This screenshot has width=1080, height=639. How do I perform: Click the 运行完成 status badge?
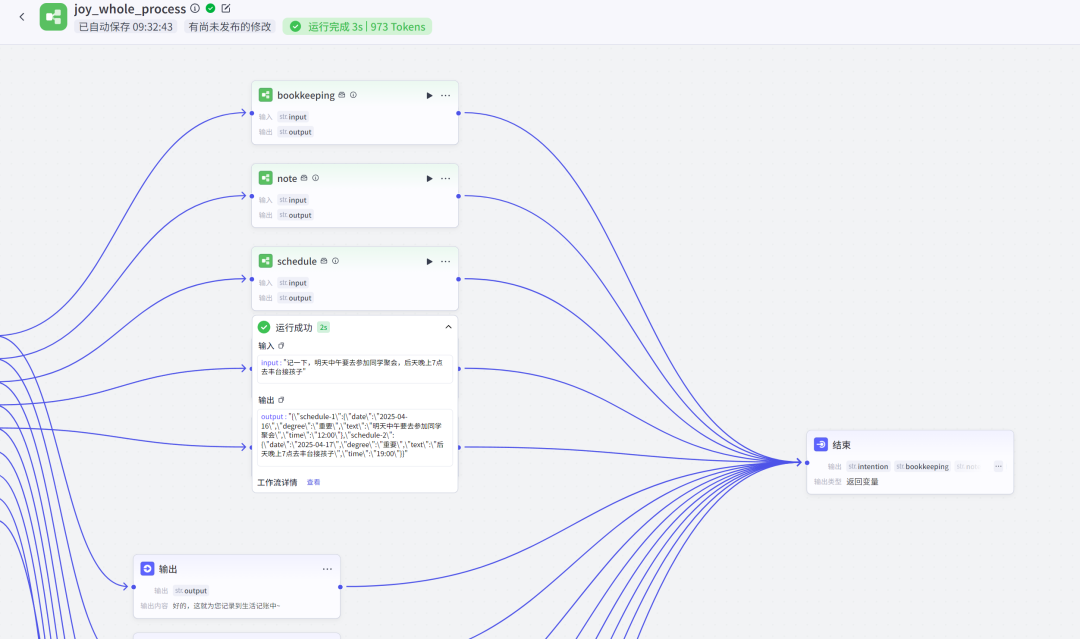[357, 26]
